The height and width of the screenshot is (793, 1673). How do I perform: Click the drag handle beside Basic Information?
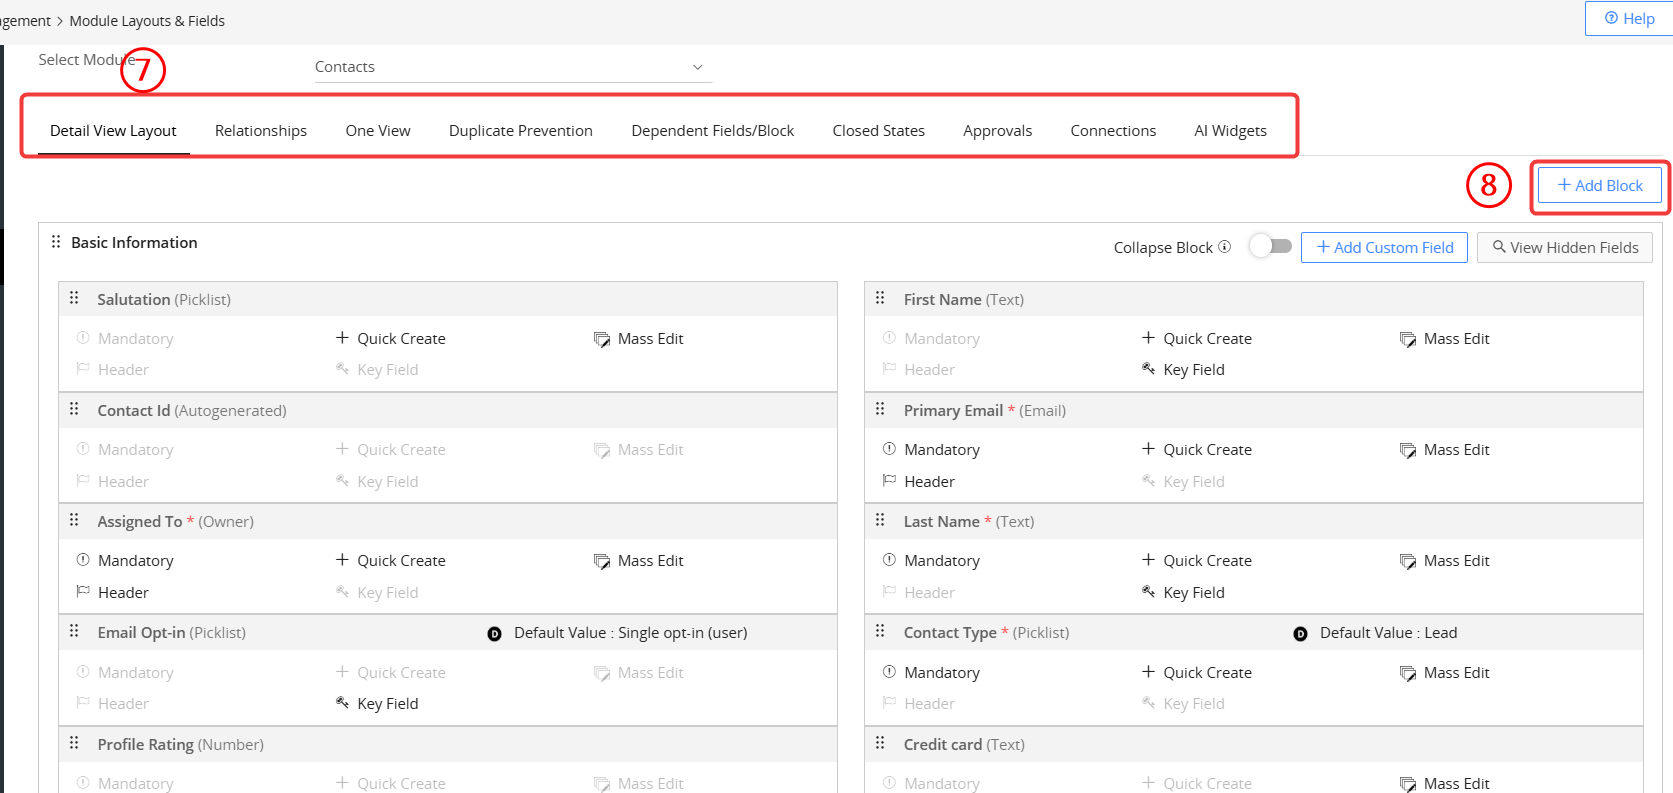(56, 242)
